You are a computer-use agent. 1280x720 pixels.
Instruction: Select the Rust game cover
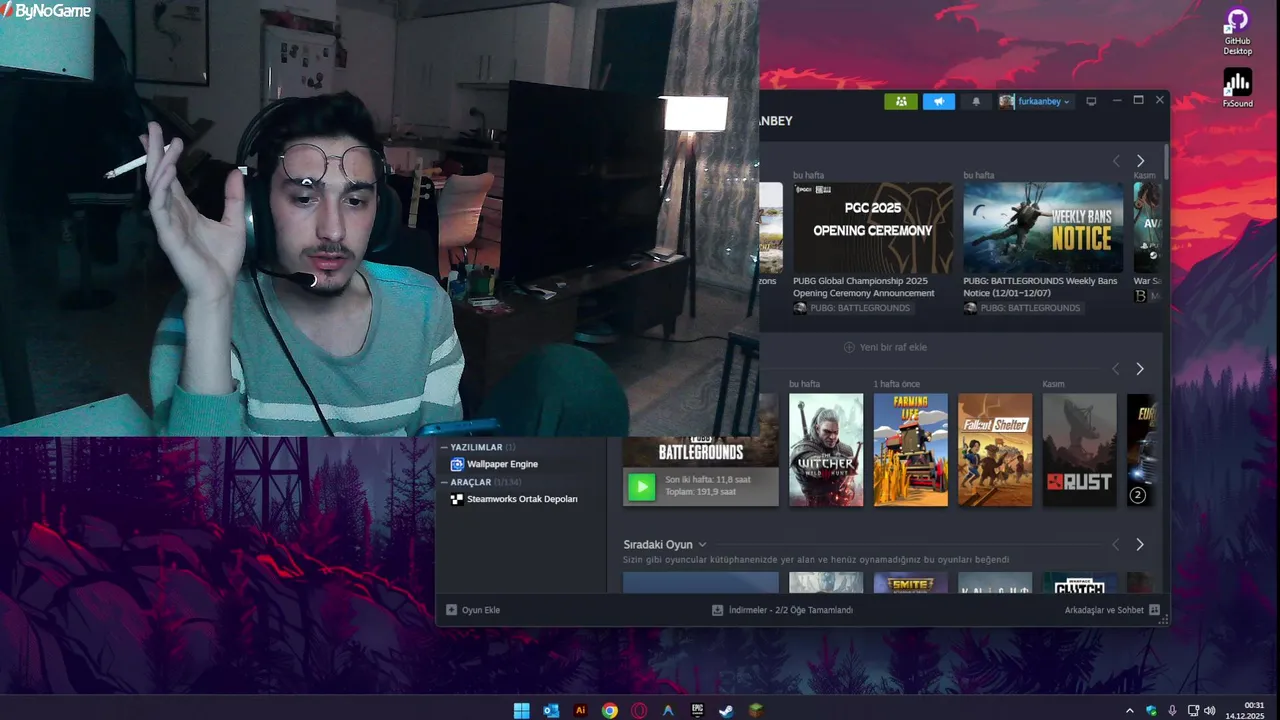pos(1080,450)
